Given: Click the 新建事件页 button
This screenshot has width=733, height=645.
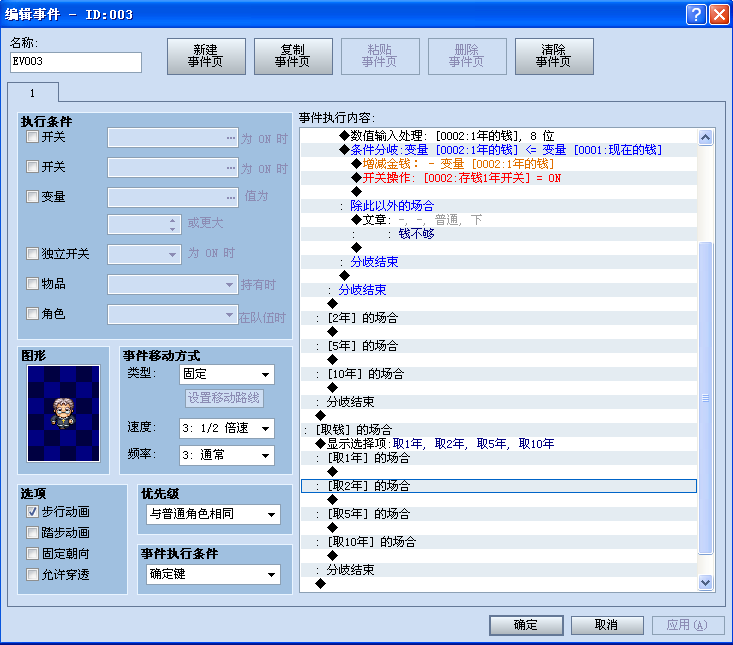Looking at the screenshot, I should [206, 56].
